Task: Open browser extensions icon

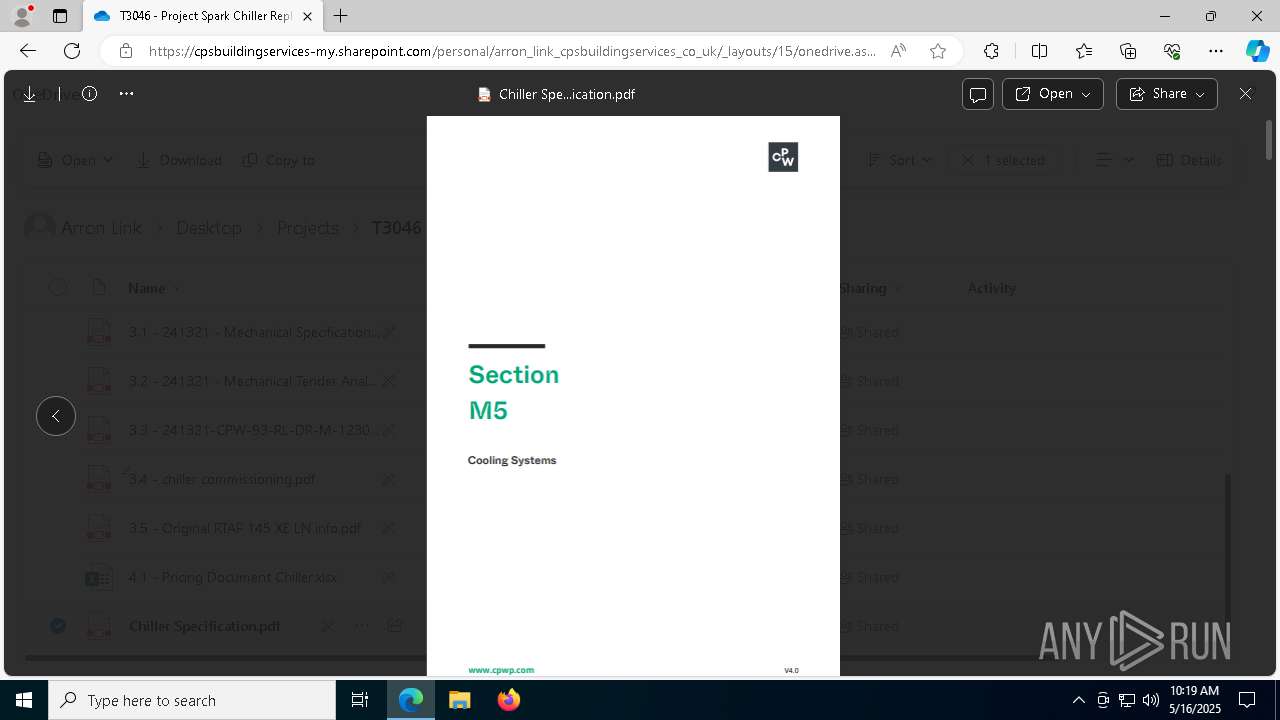Action: point(991,51)
